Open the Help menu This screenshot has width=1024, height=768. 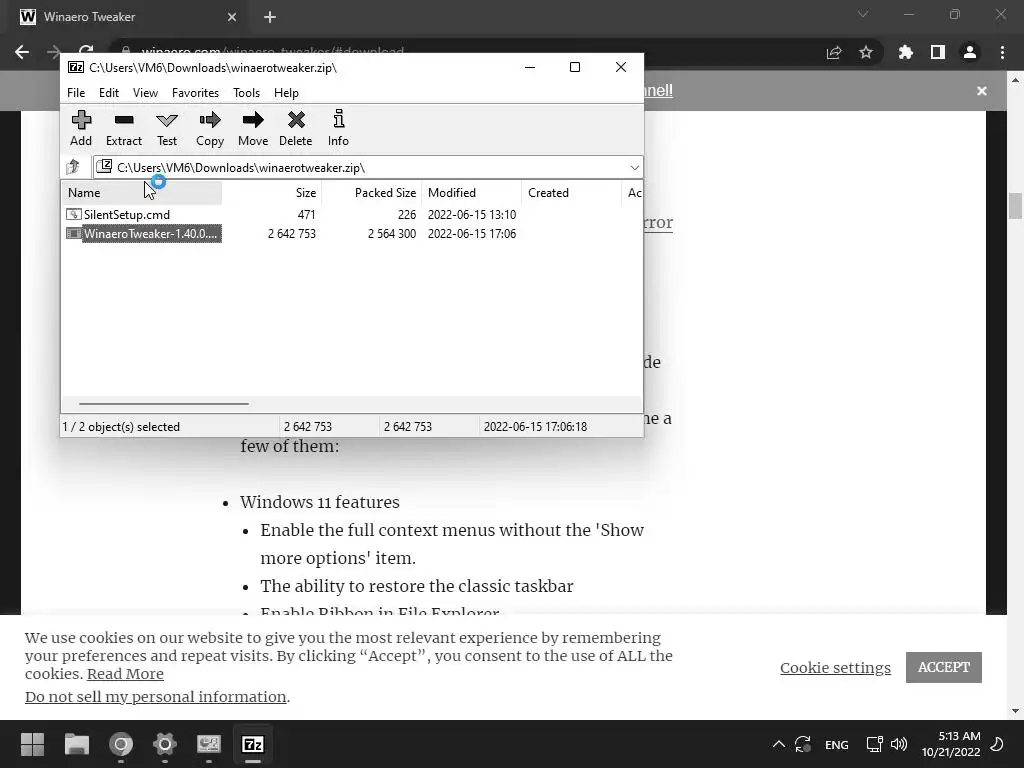click(x=286, y=93)
